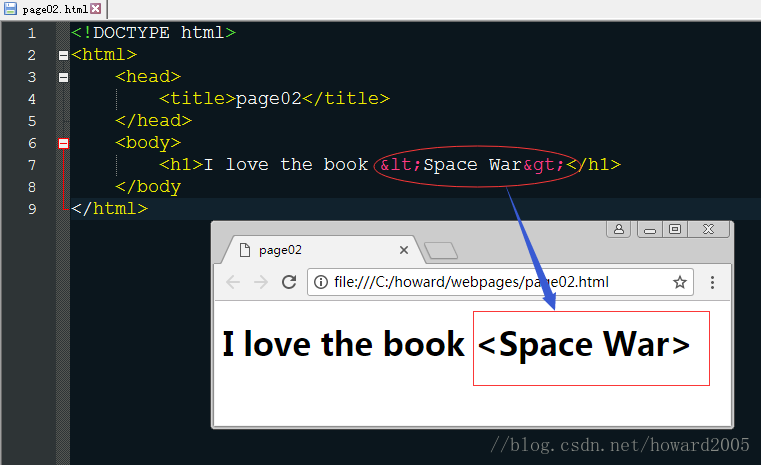Open a new browser tab
This screenshot has width=761, height=465.
(x=441, y=251)
